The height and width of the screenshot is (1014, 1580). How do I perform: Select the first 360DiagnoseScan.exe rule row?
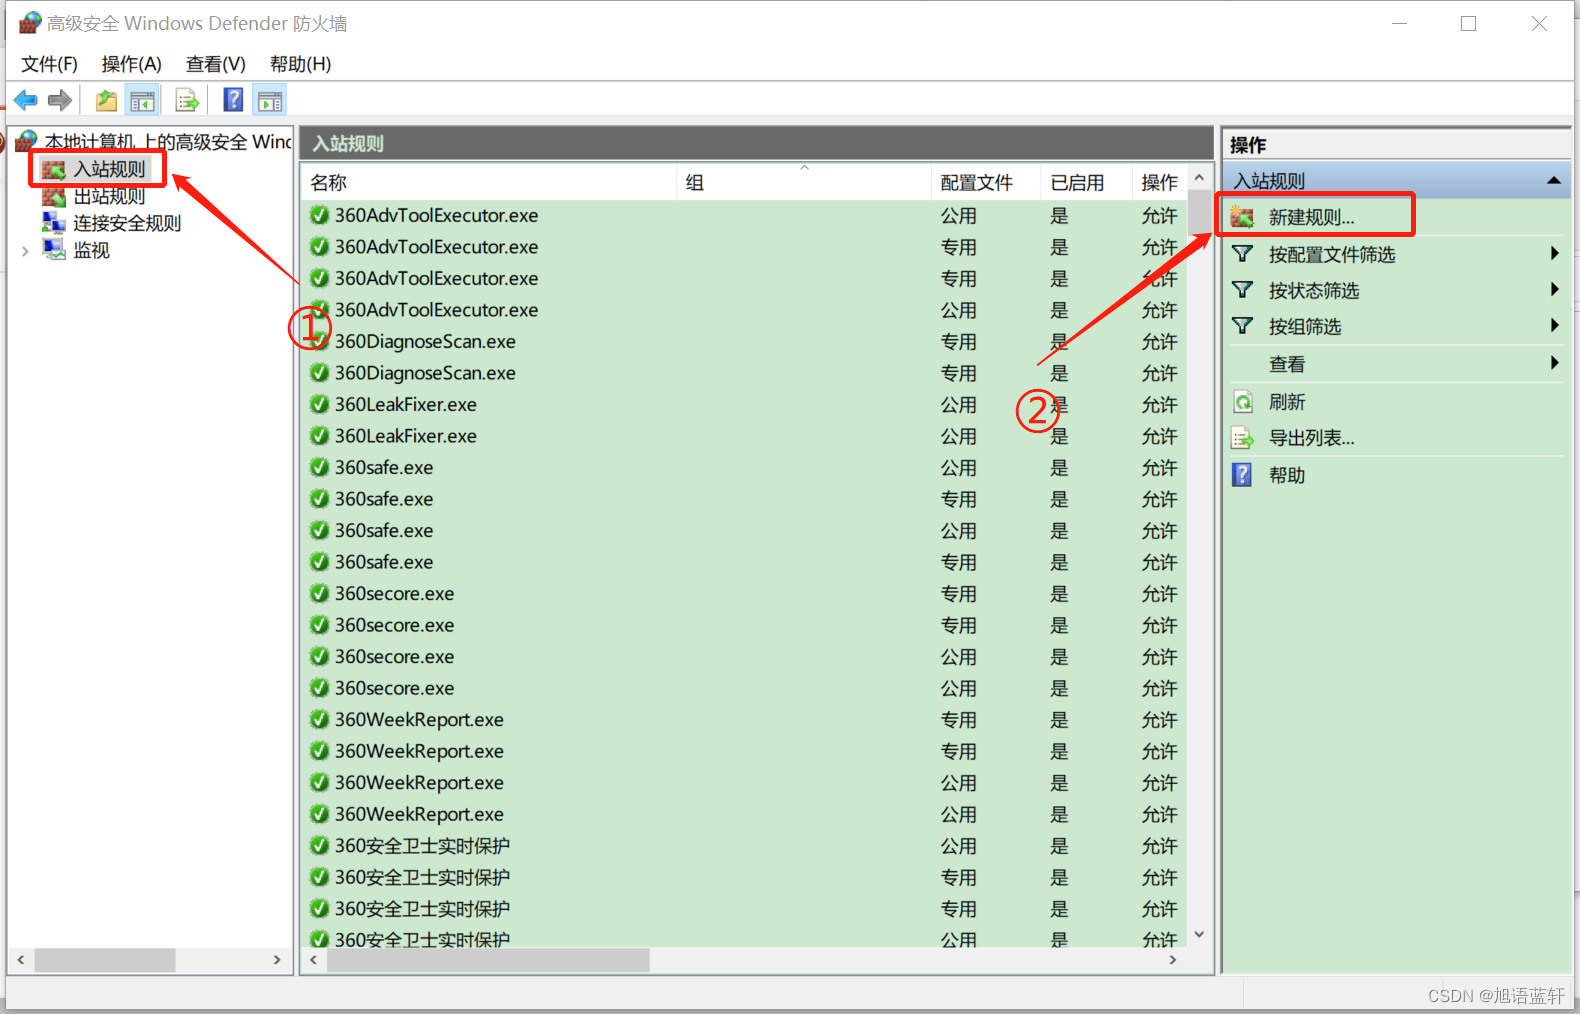pyautogui.click(x=744, y=341)
